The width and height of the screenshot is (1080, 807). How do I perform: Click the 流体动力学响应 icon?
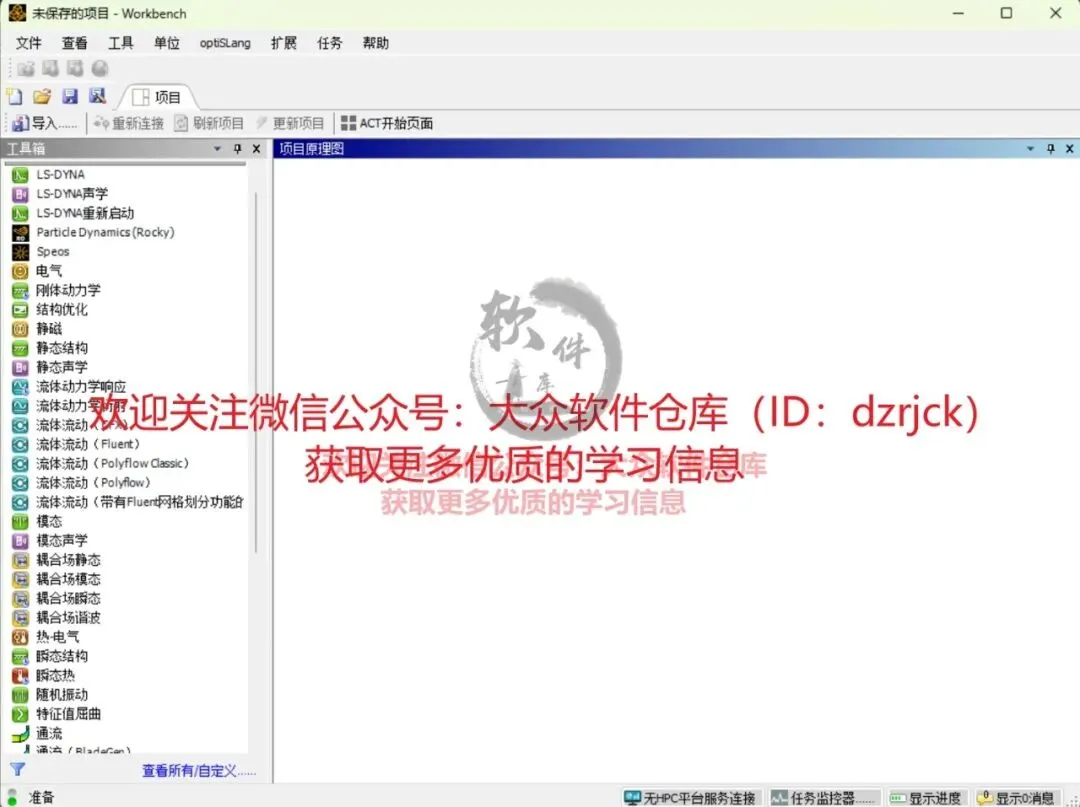click(20, 387)
